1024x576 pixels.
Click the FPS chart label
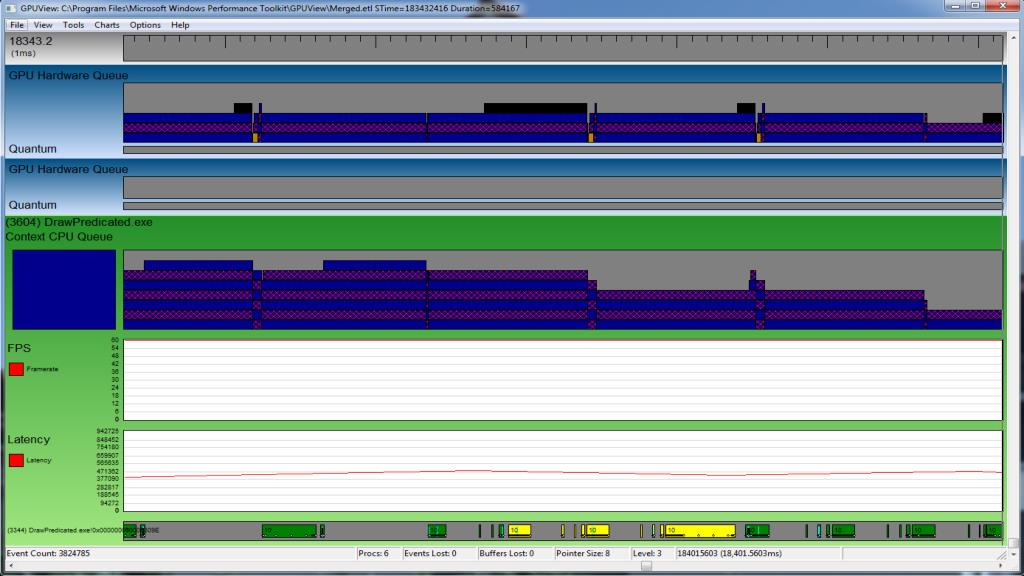point(19,348)
